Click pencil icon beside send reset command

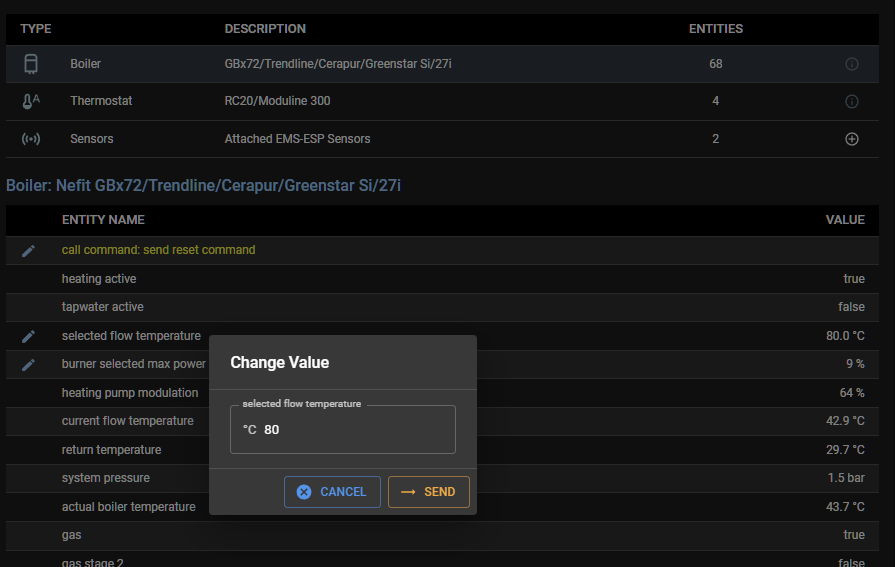(x=28, y=250)
